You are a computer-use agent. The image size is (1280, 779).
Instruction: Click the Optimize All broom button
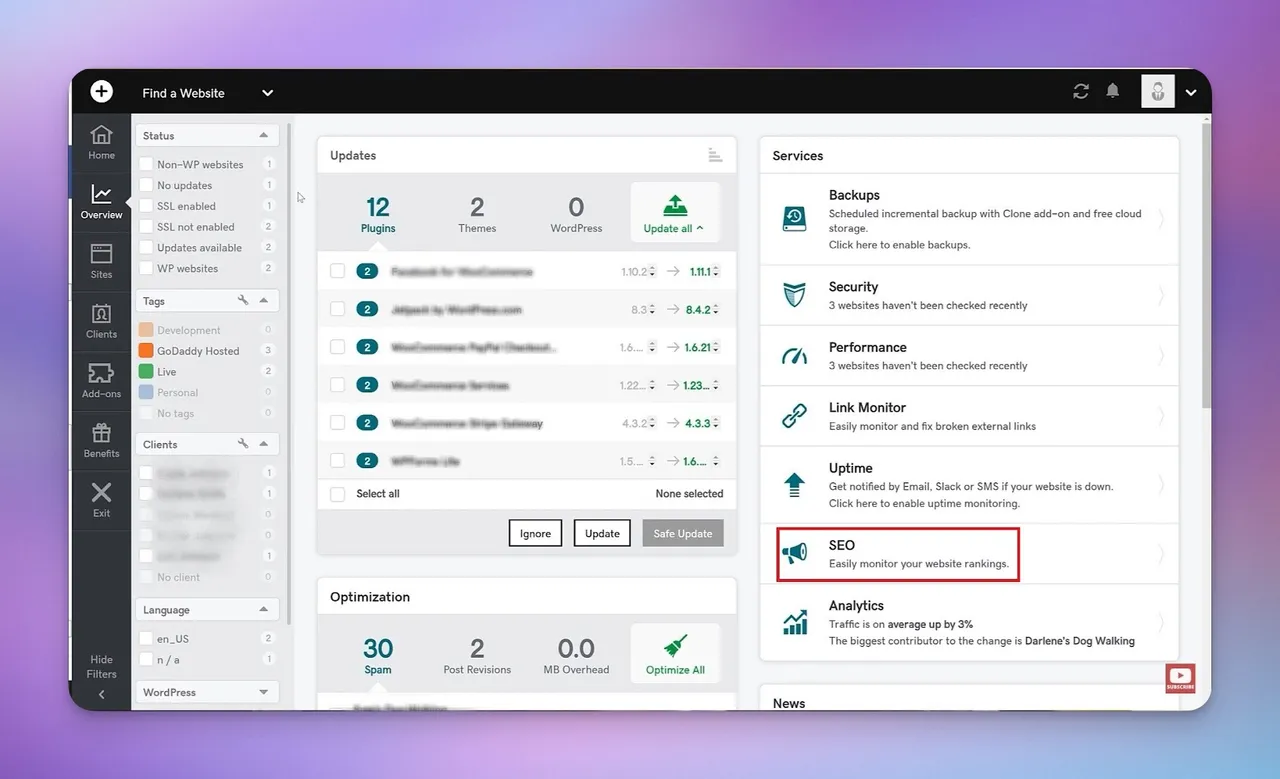pos(675,655)
